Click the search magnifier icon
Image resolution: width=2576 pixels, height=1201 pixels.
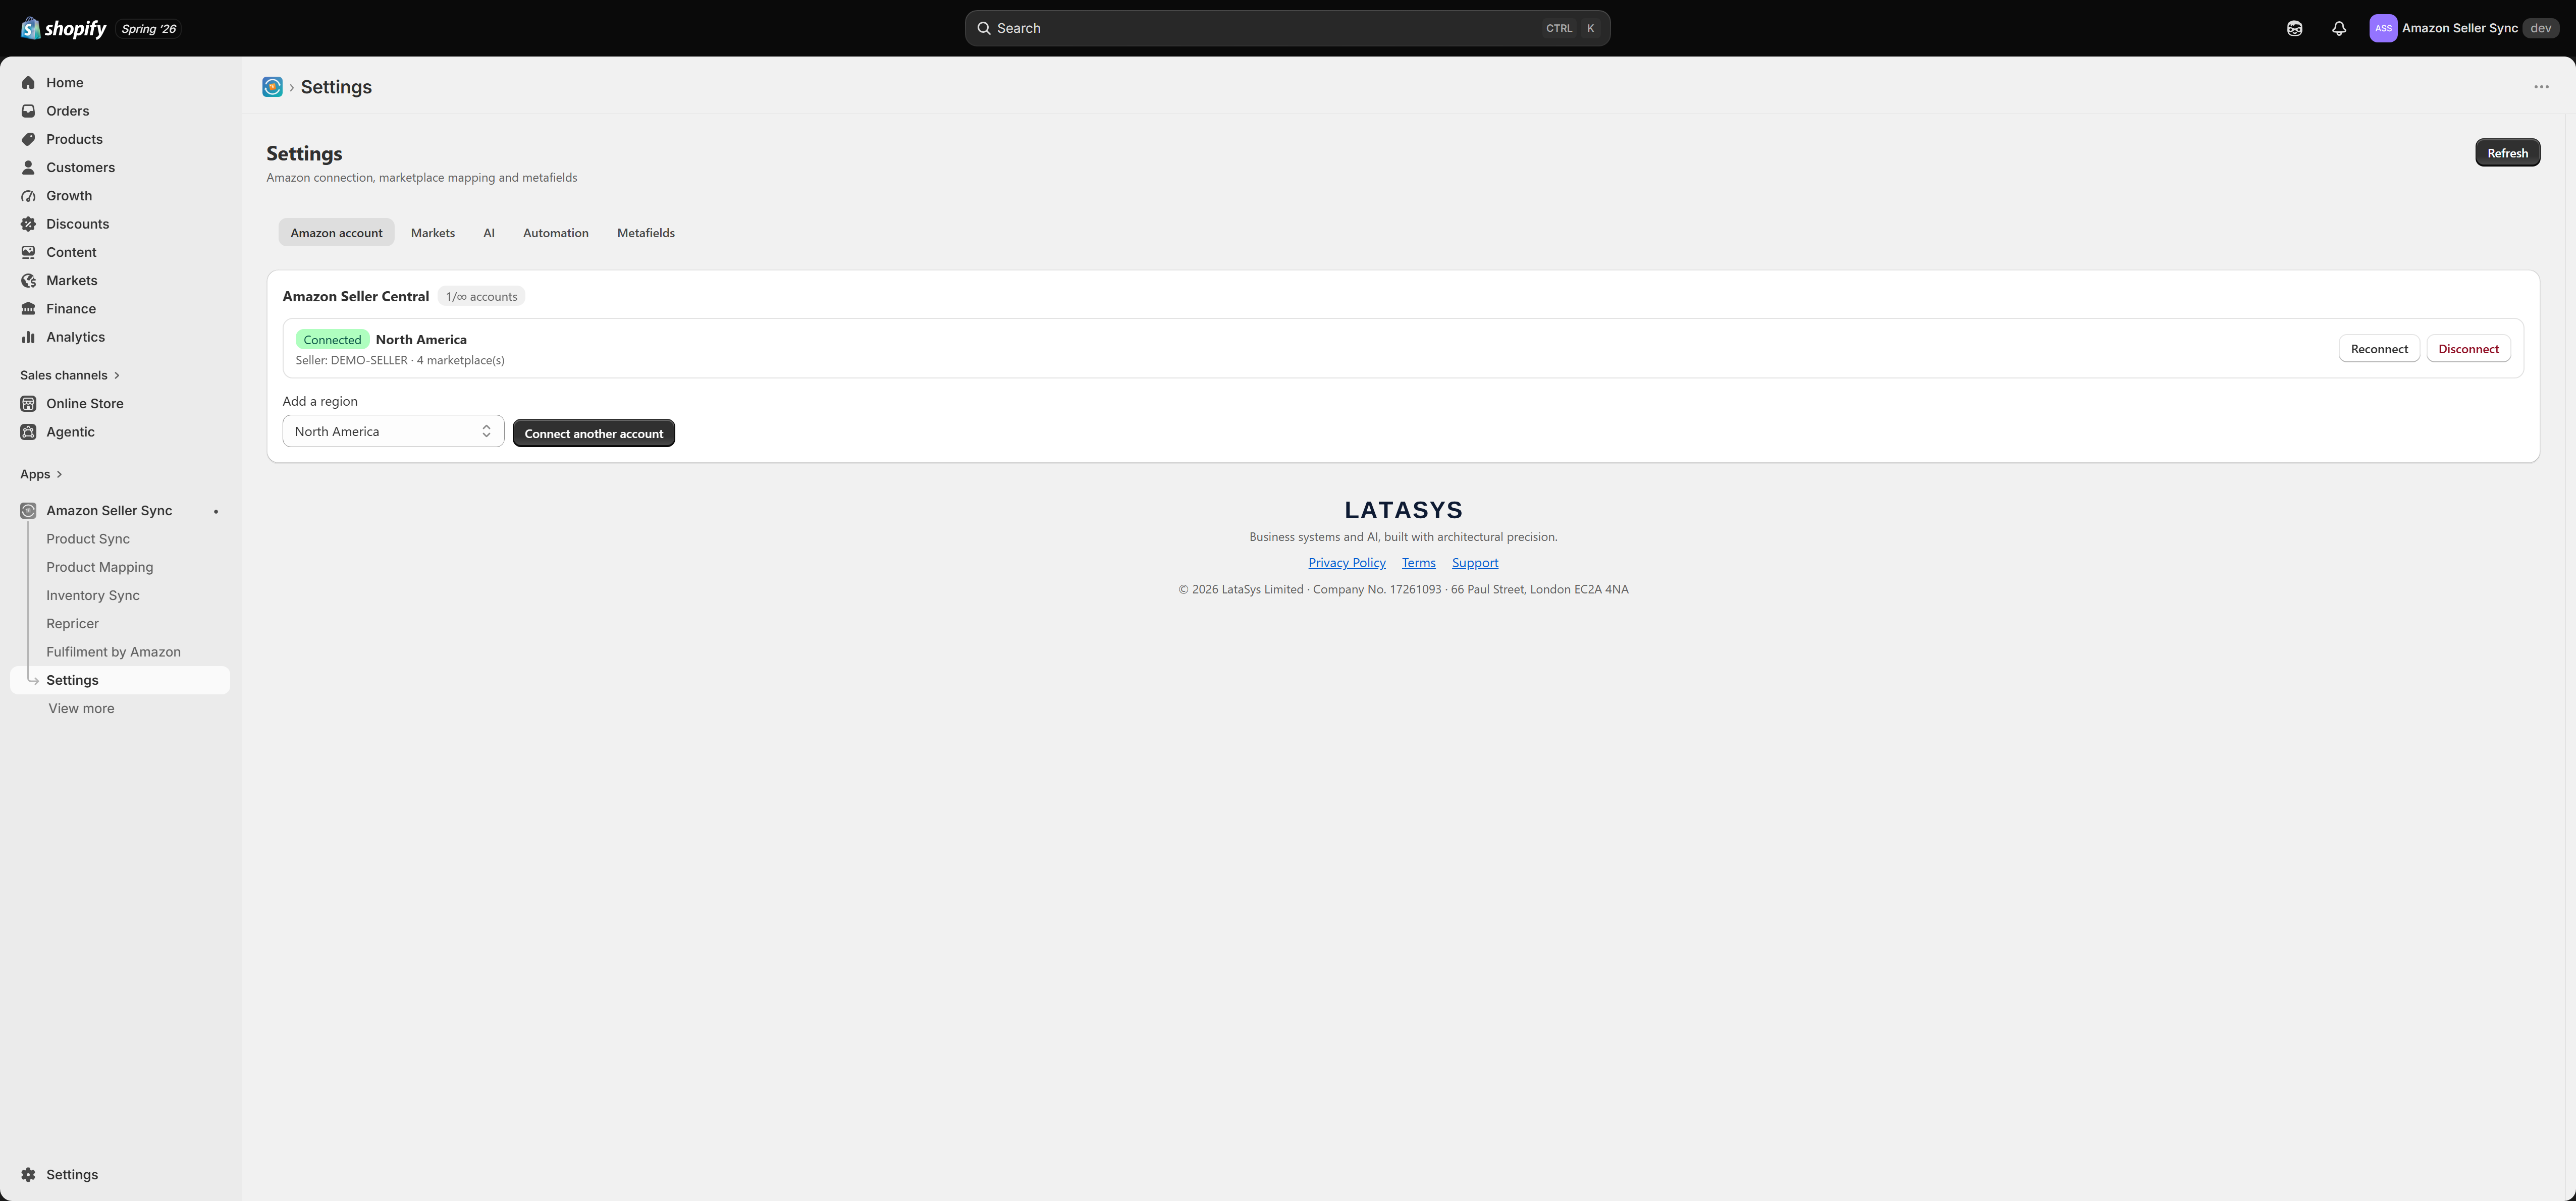point(984,28)
